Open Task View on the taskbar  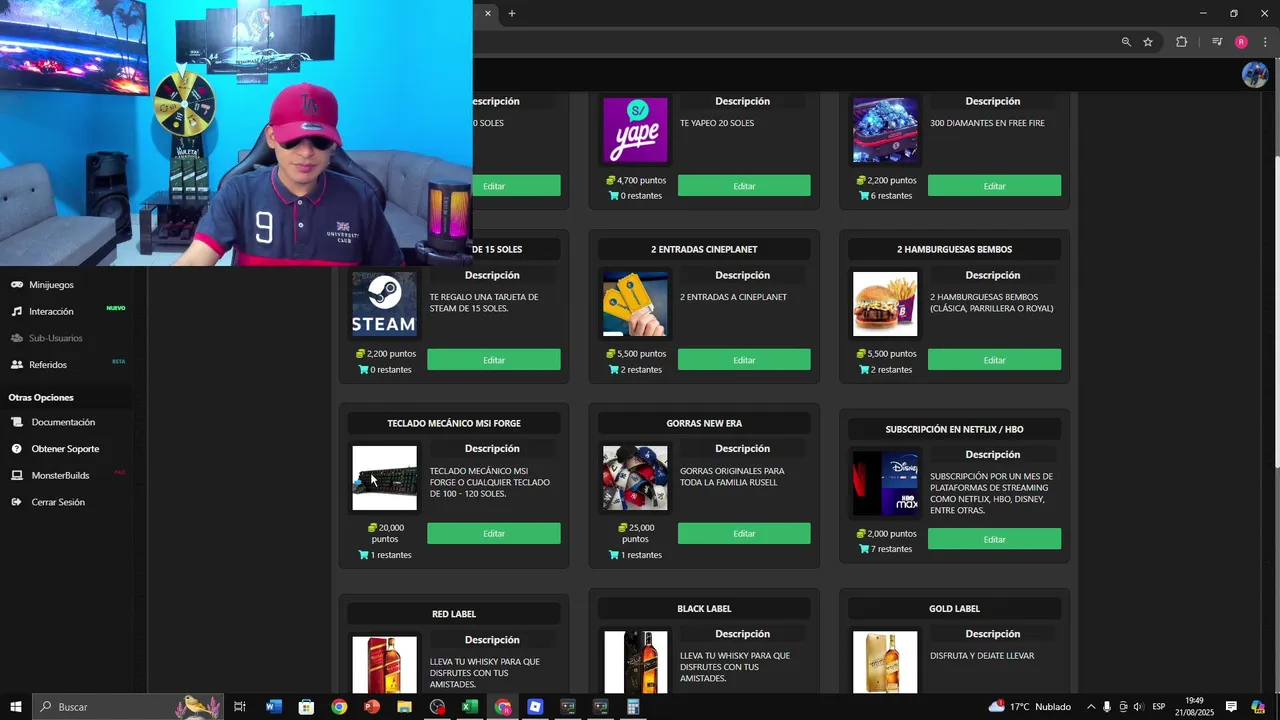coord(240,707)
